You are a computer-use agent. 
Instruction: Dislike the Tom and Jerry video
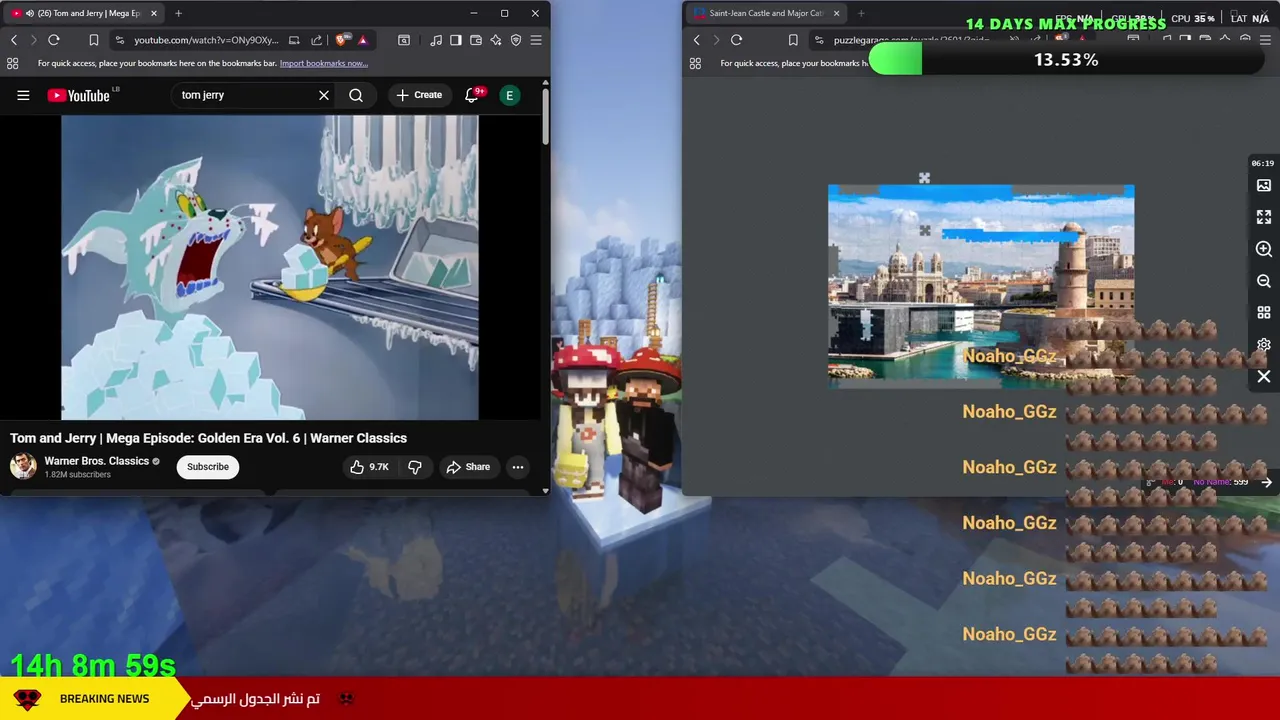[415, 467]
